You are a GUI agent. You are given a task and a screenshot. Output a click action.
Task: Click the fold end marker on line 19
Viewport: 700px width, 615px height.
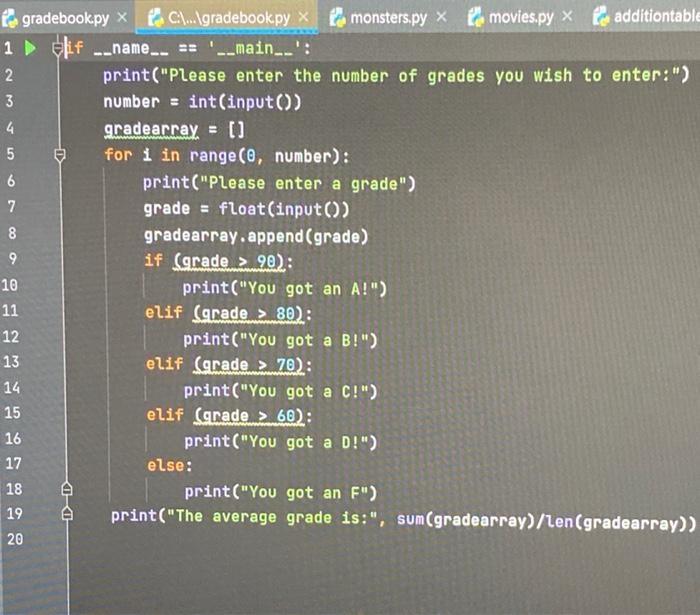pyautogui.click(x=67, y=514)
